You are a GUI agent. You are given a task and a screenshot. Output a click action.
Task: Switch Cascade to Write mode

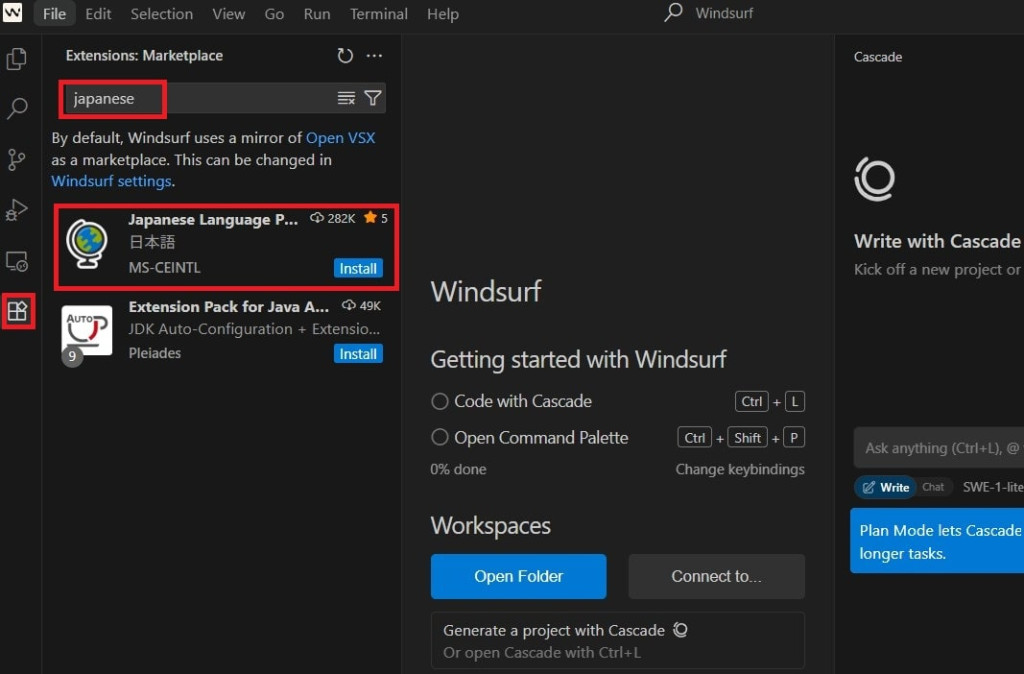pos(886,487)
